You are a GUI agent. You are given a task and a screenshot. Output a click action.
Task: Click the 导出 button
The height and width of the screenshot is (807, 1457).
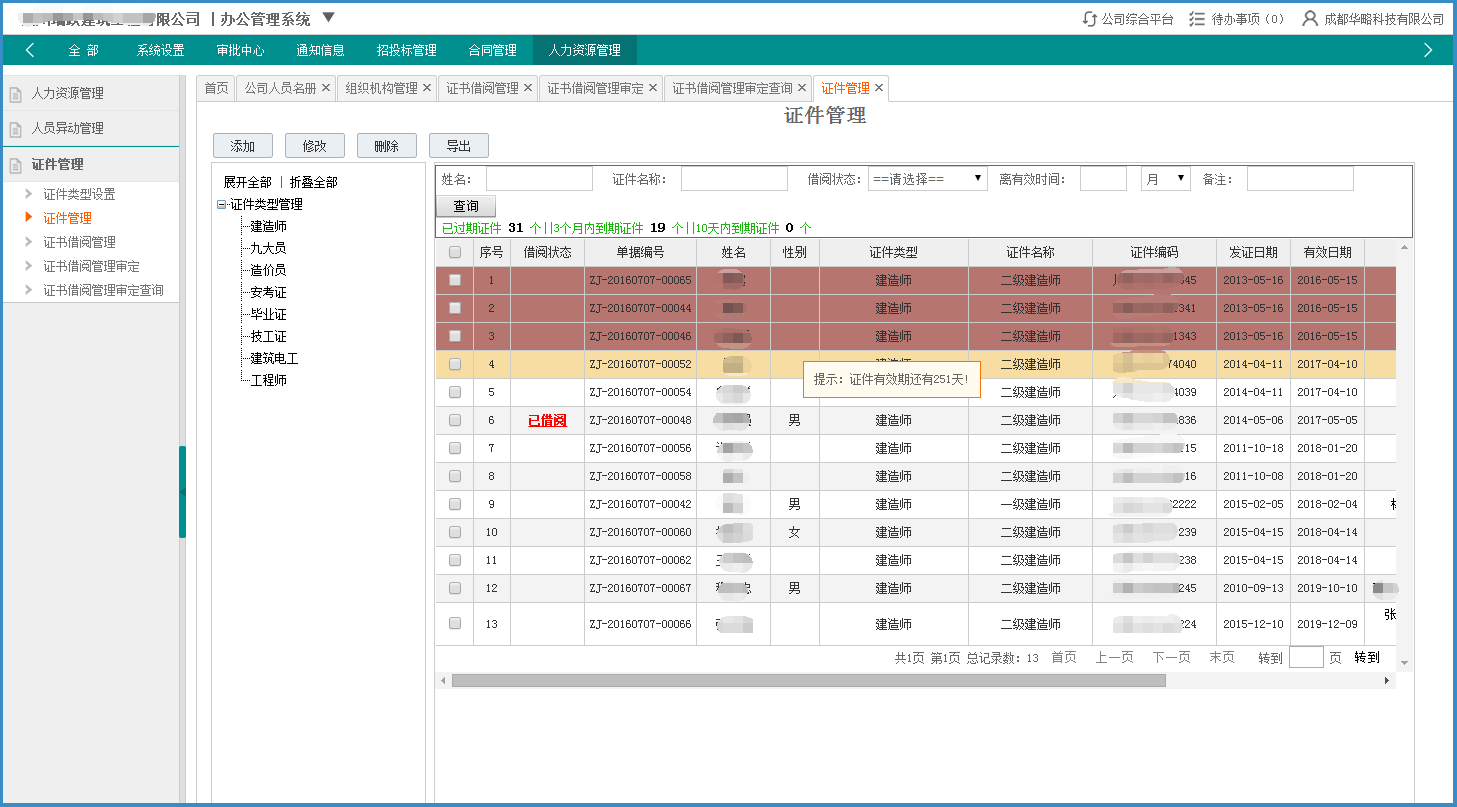pos(459,146)
